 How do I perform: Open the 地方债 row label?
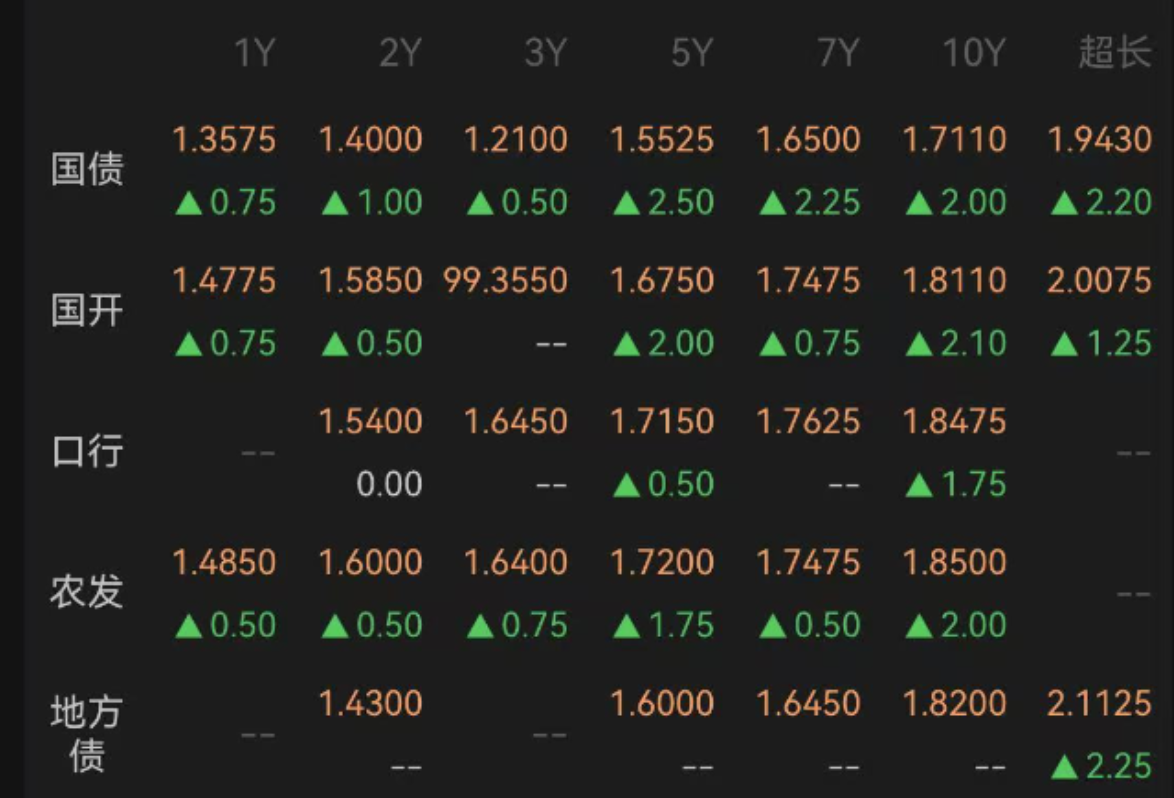pos(87,734)
